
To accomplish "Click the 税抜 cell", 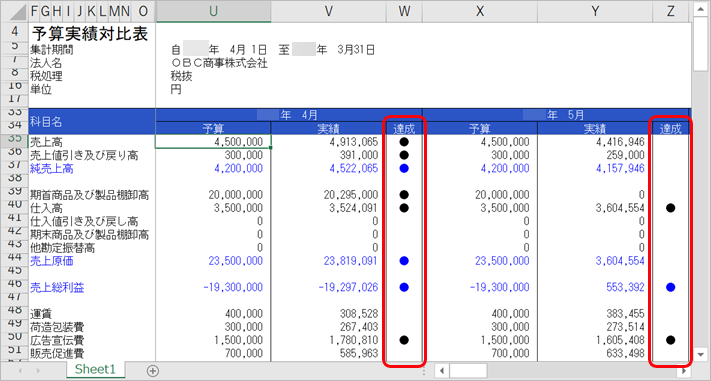I will 181,76.
